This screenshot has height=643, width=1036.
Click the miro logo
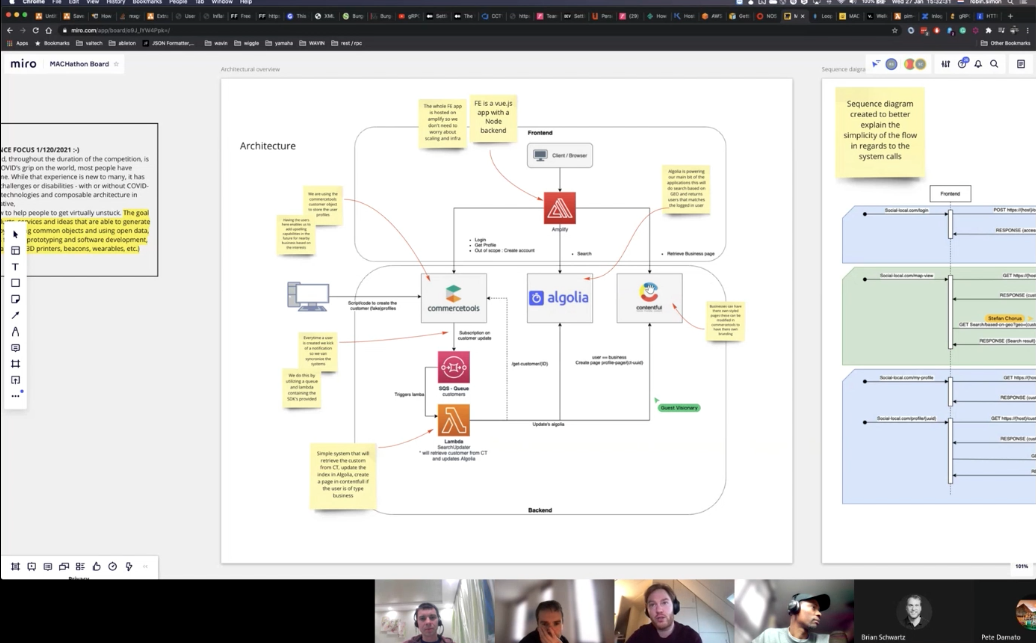tap(24, 63)
